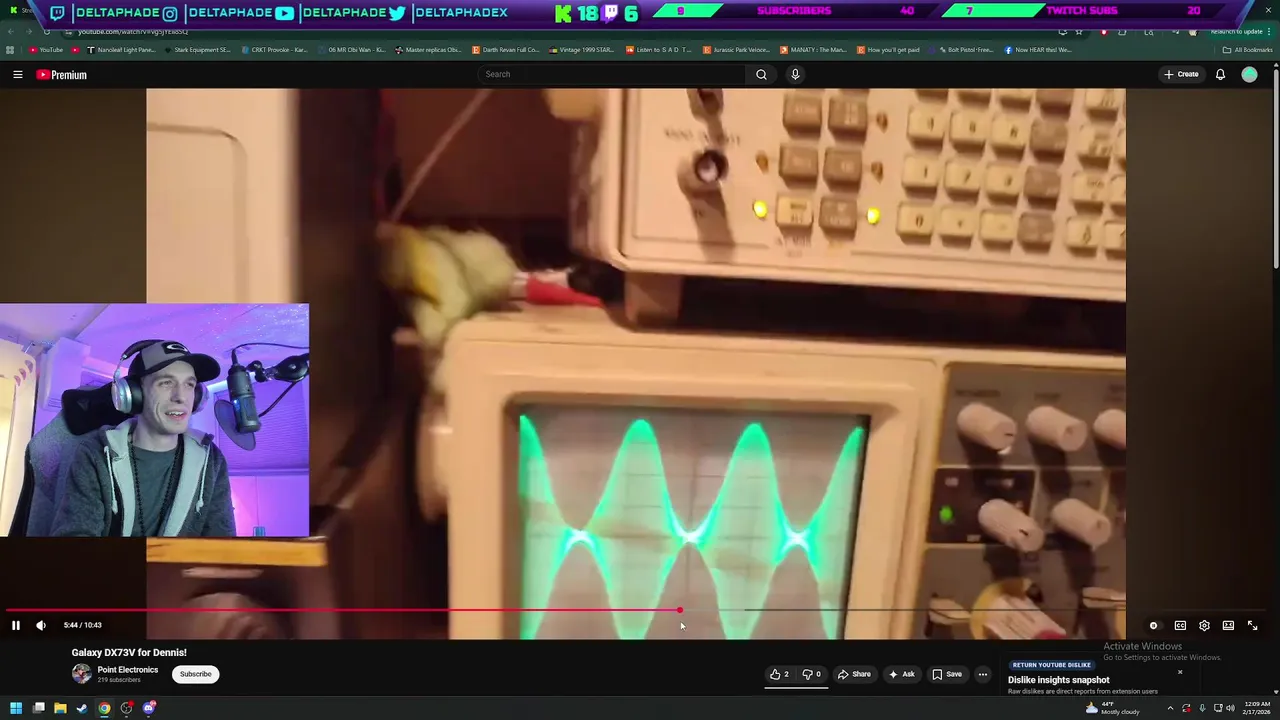This screenshot has width=1280, height=720.
Task: Expand hidden system tray icons
Action: coord(1170,709)
